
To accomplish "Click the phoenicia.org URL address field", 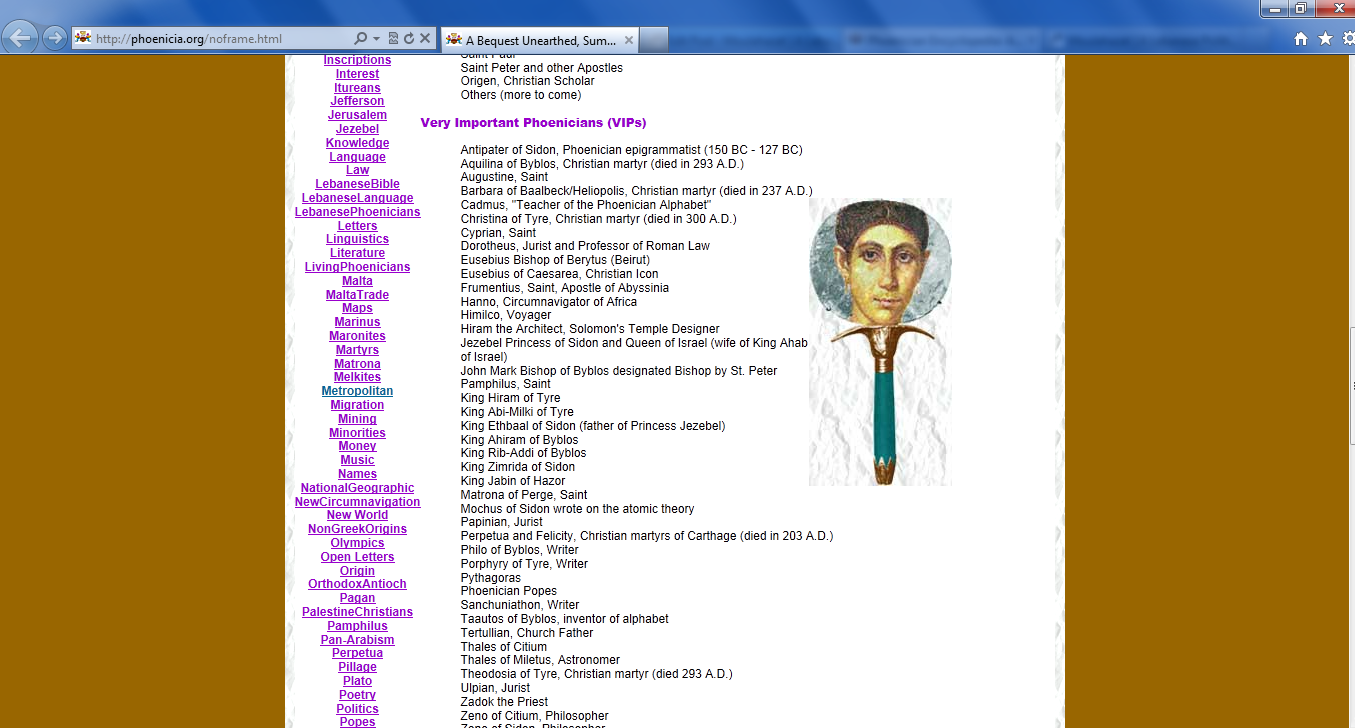I will pyautogui.click(x=220, y=39).
